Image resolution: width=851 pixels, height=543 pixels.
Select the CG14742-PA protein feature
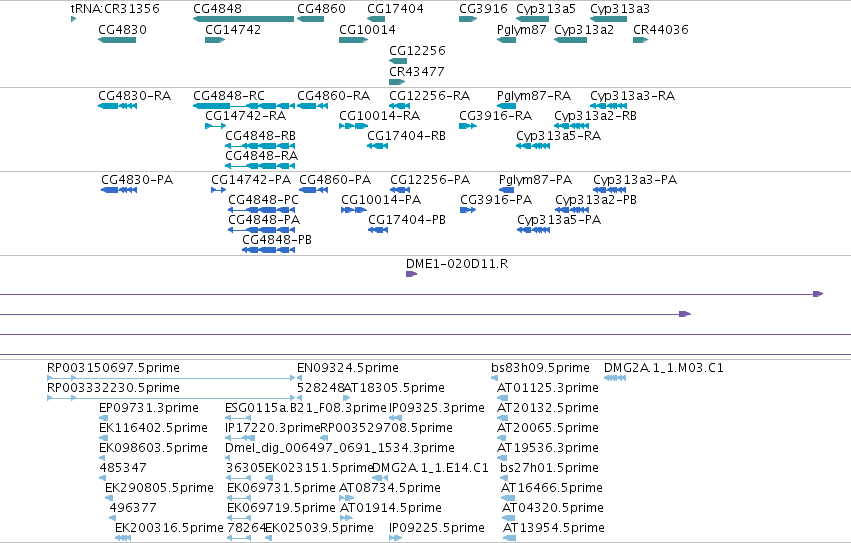click(x=219, y=190)
